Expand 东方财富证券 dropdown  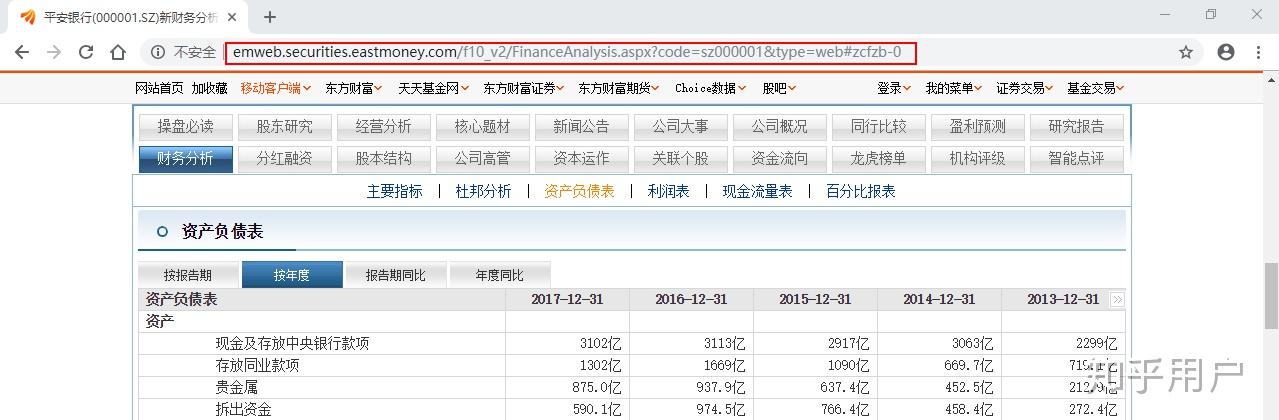point(523,88)
